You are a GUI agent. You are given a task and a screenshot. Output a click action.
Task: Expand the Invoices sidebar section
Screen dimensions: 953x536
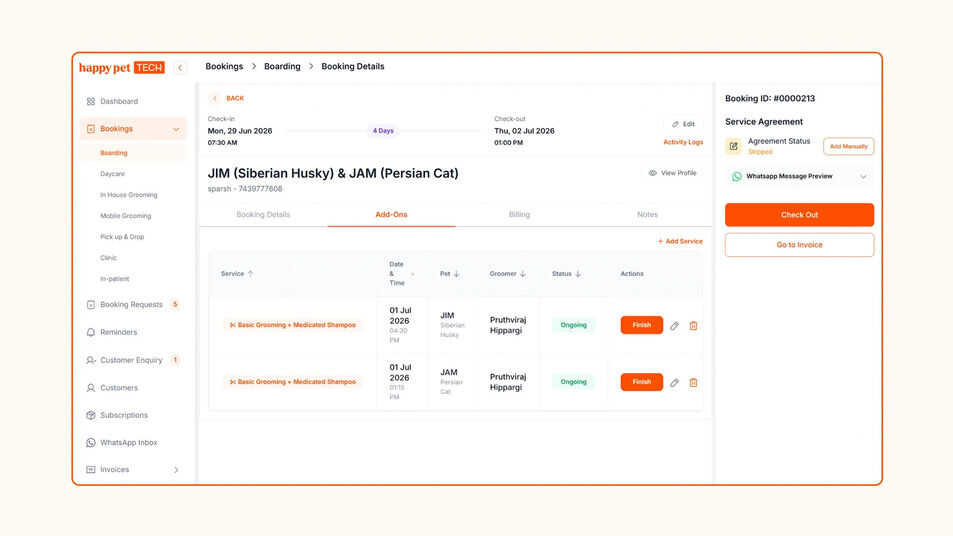pyautogui.click(x=176, y=470)
